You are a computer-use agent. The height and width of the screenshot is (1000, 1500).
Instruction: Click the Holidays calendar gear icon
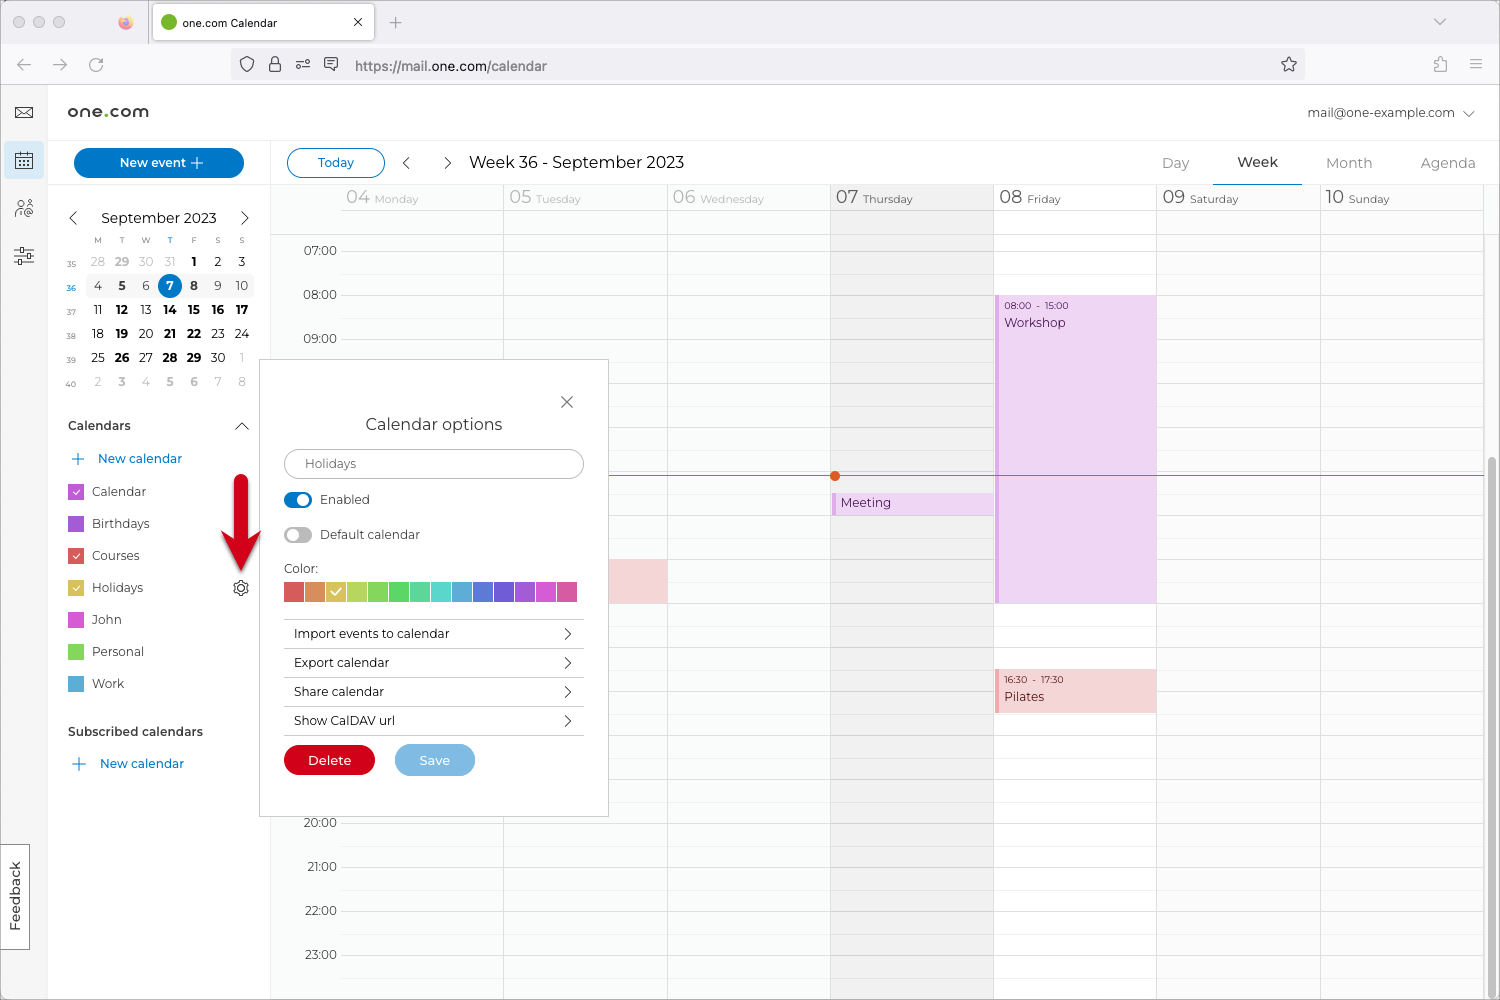pos(240,588)
